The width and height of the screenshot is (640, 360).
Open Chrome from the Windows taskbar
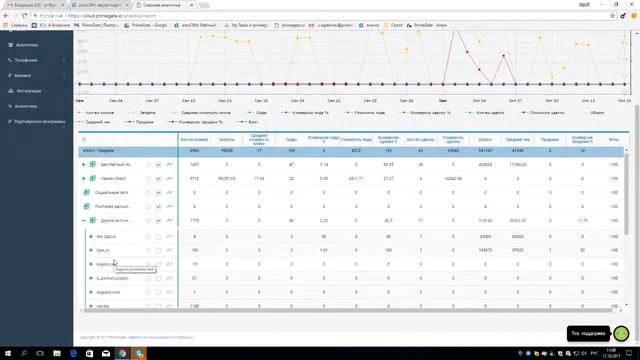click(122, 353)
